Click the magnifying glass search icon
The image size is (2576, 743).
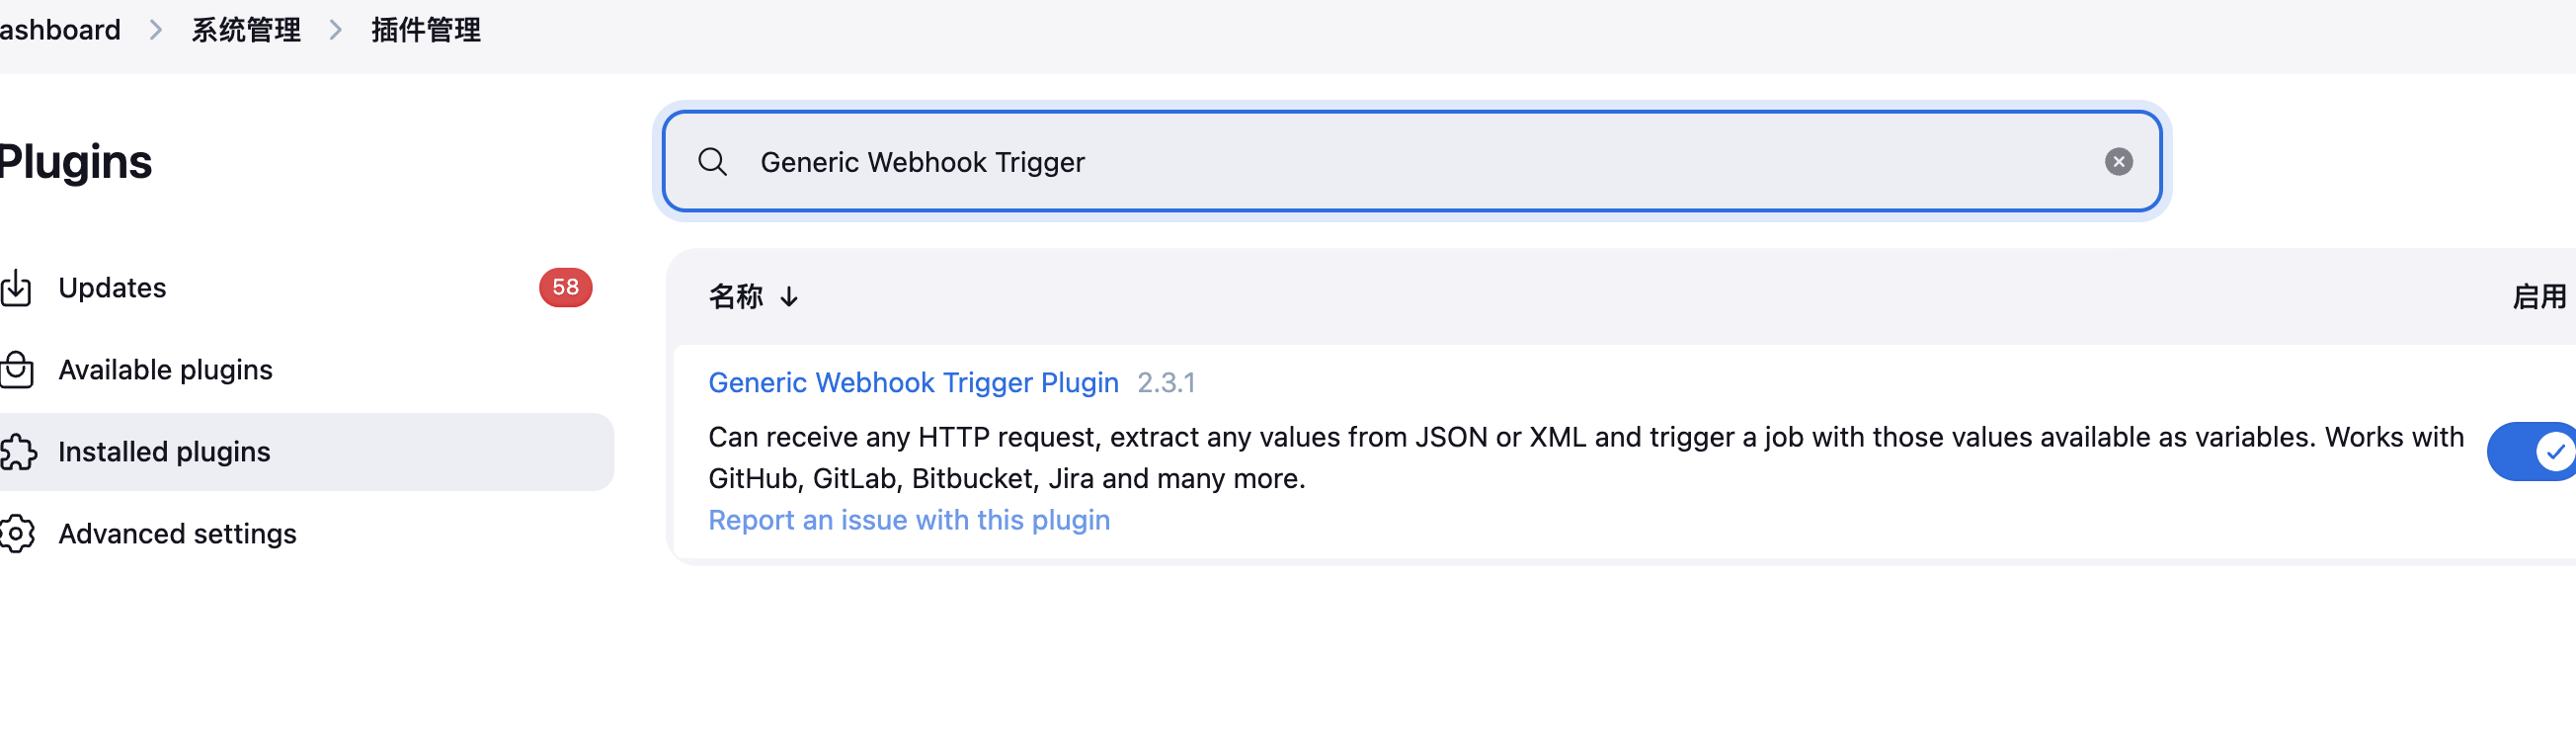tap(712, 162)
